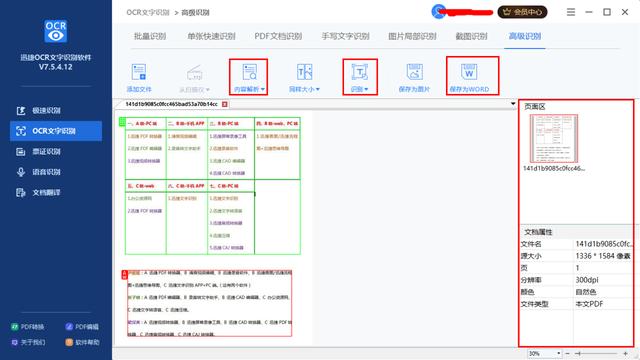Click the 1336 * 1584 像素 size value

(603, 256)
